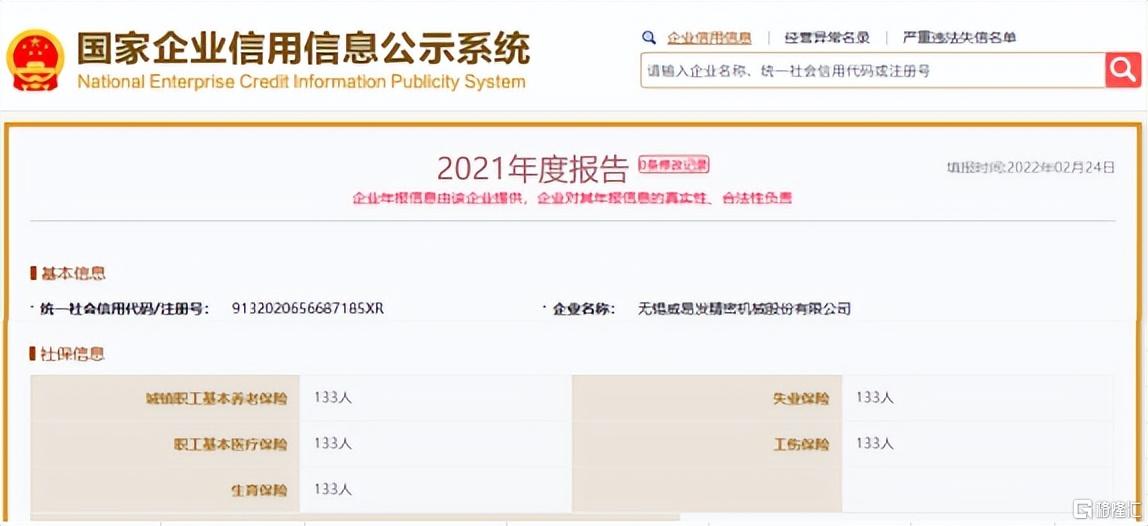
Task: Click the watermark logo in bottom-right corner
Action: click(x=1107, y=509)
